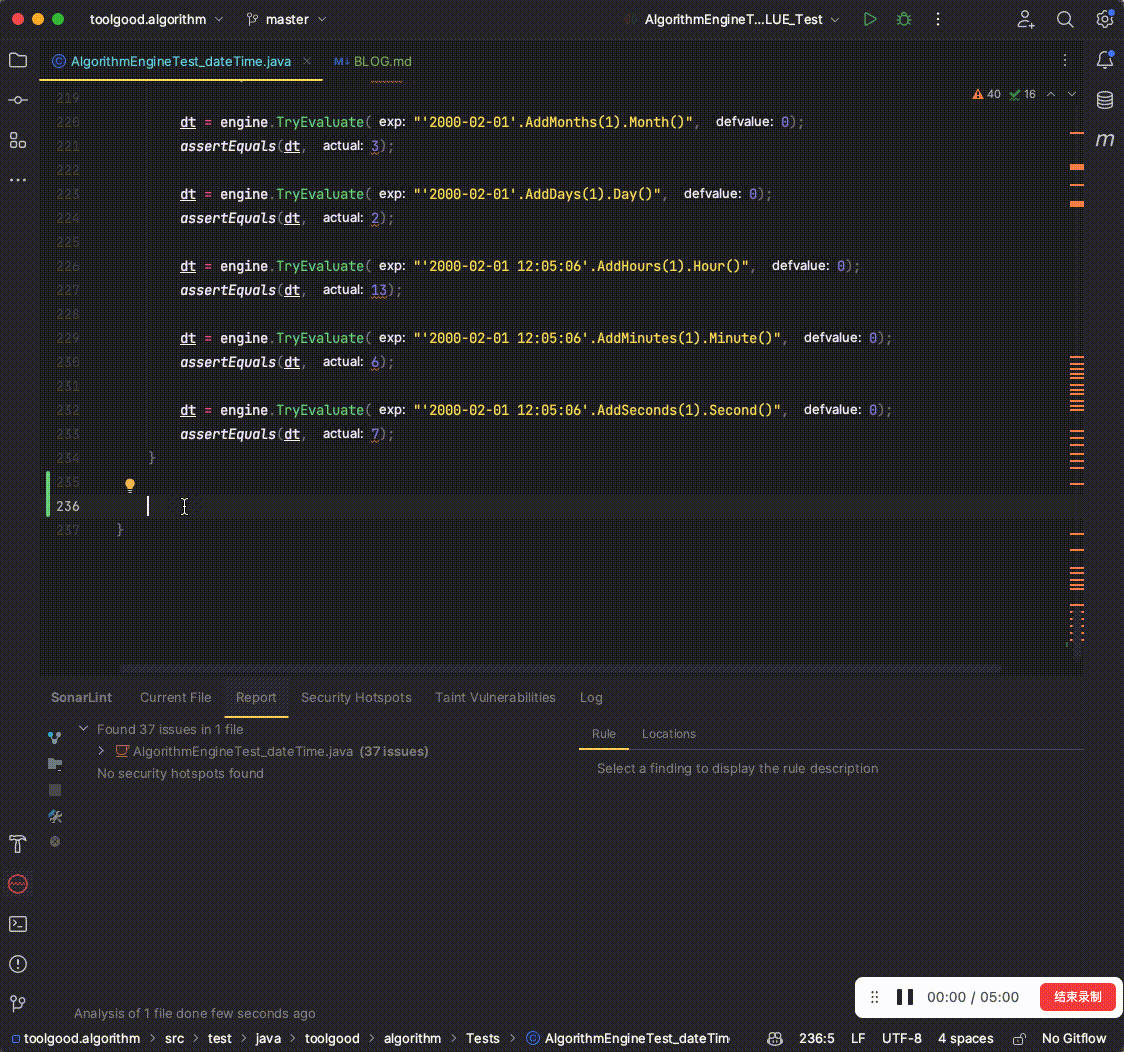
Task: Start debugging with the Debug bug icon
Action: (x=903, y=18)
